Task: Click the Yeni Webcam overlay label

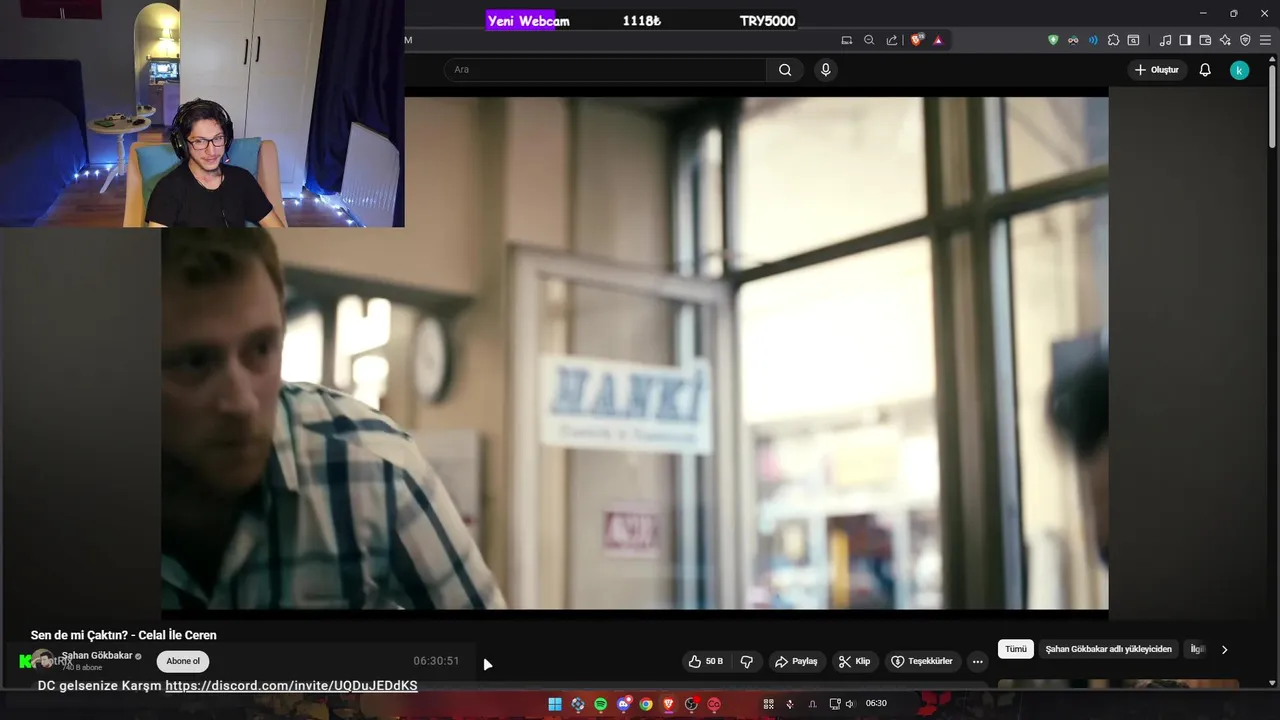Action: (528, 21)
